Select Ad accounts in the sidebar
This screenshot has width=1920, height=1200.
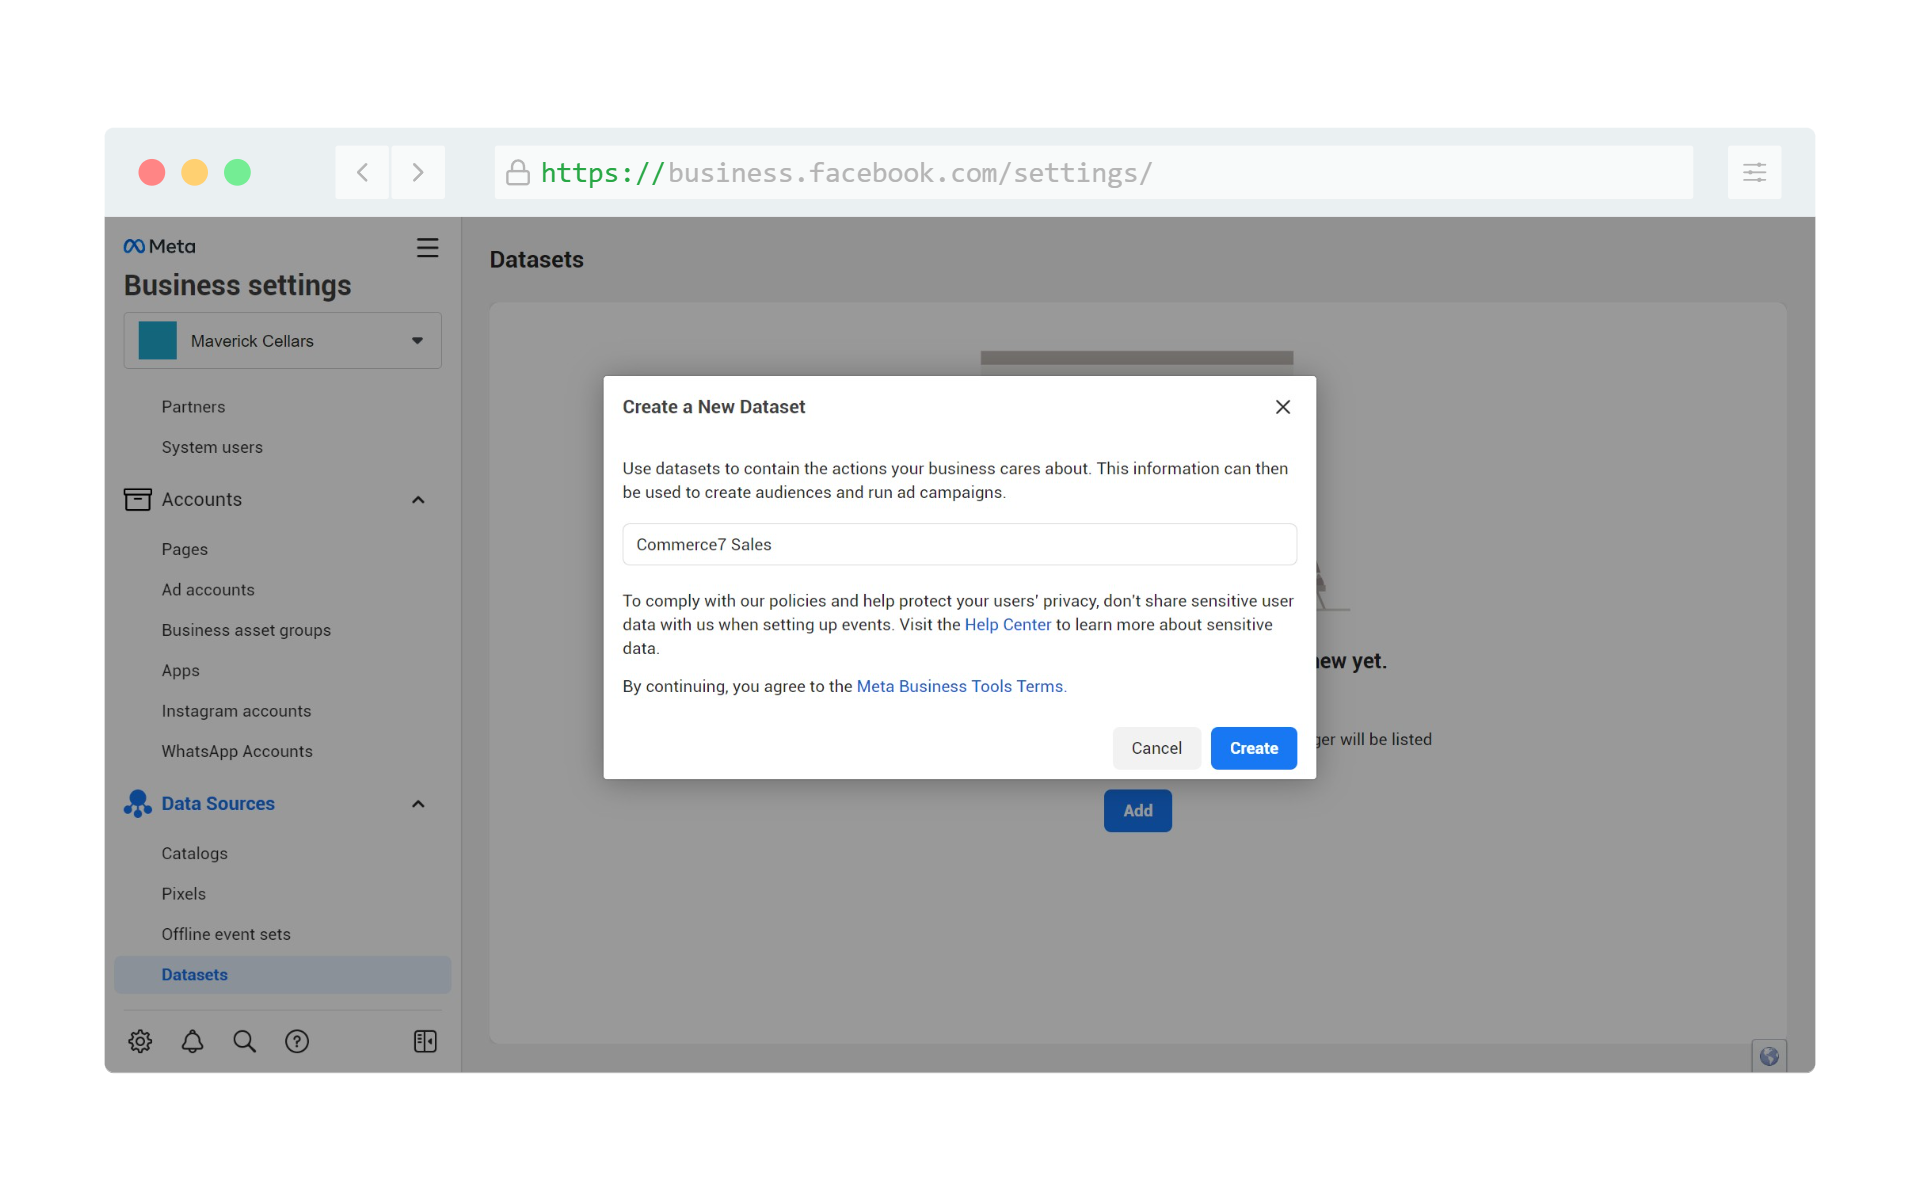pos(208,590)
